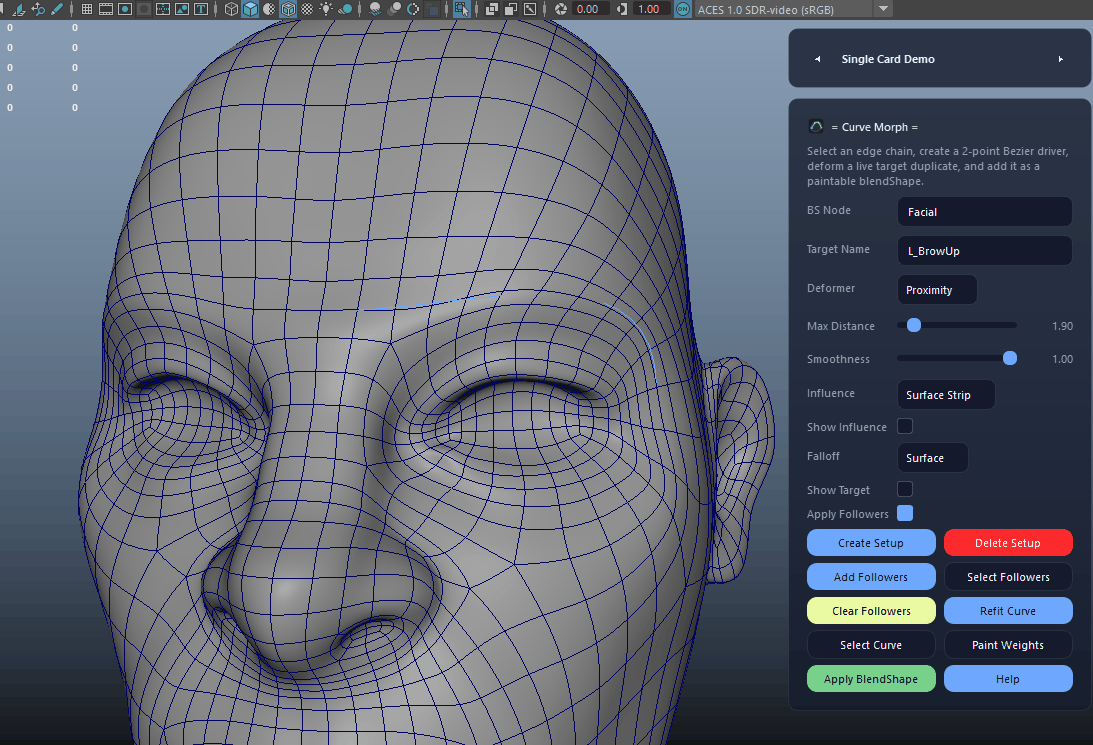Click the Max Distance slider handle
Image resolution: width=1093 pixels, height=745 pixels.
click(x=914, y=325)
